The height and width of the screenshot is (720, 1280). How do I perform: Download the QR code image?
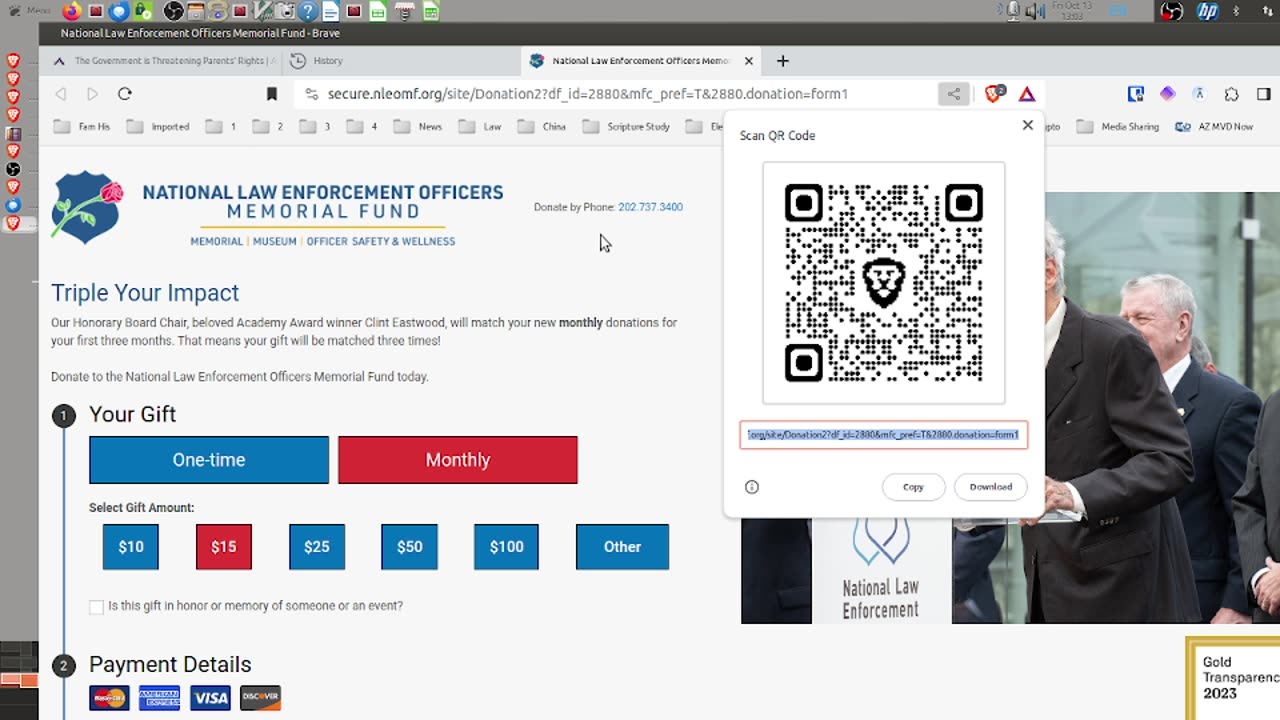click(991, 487)
